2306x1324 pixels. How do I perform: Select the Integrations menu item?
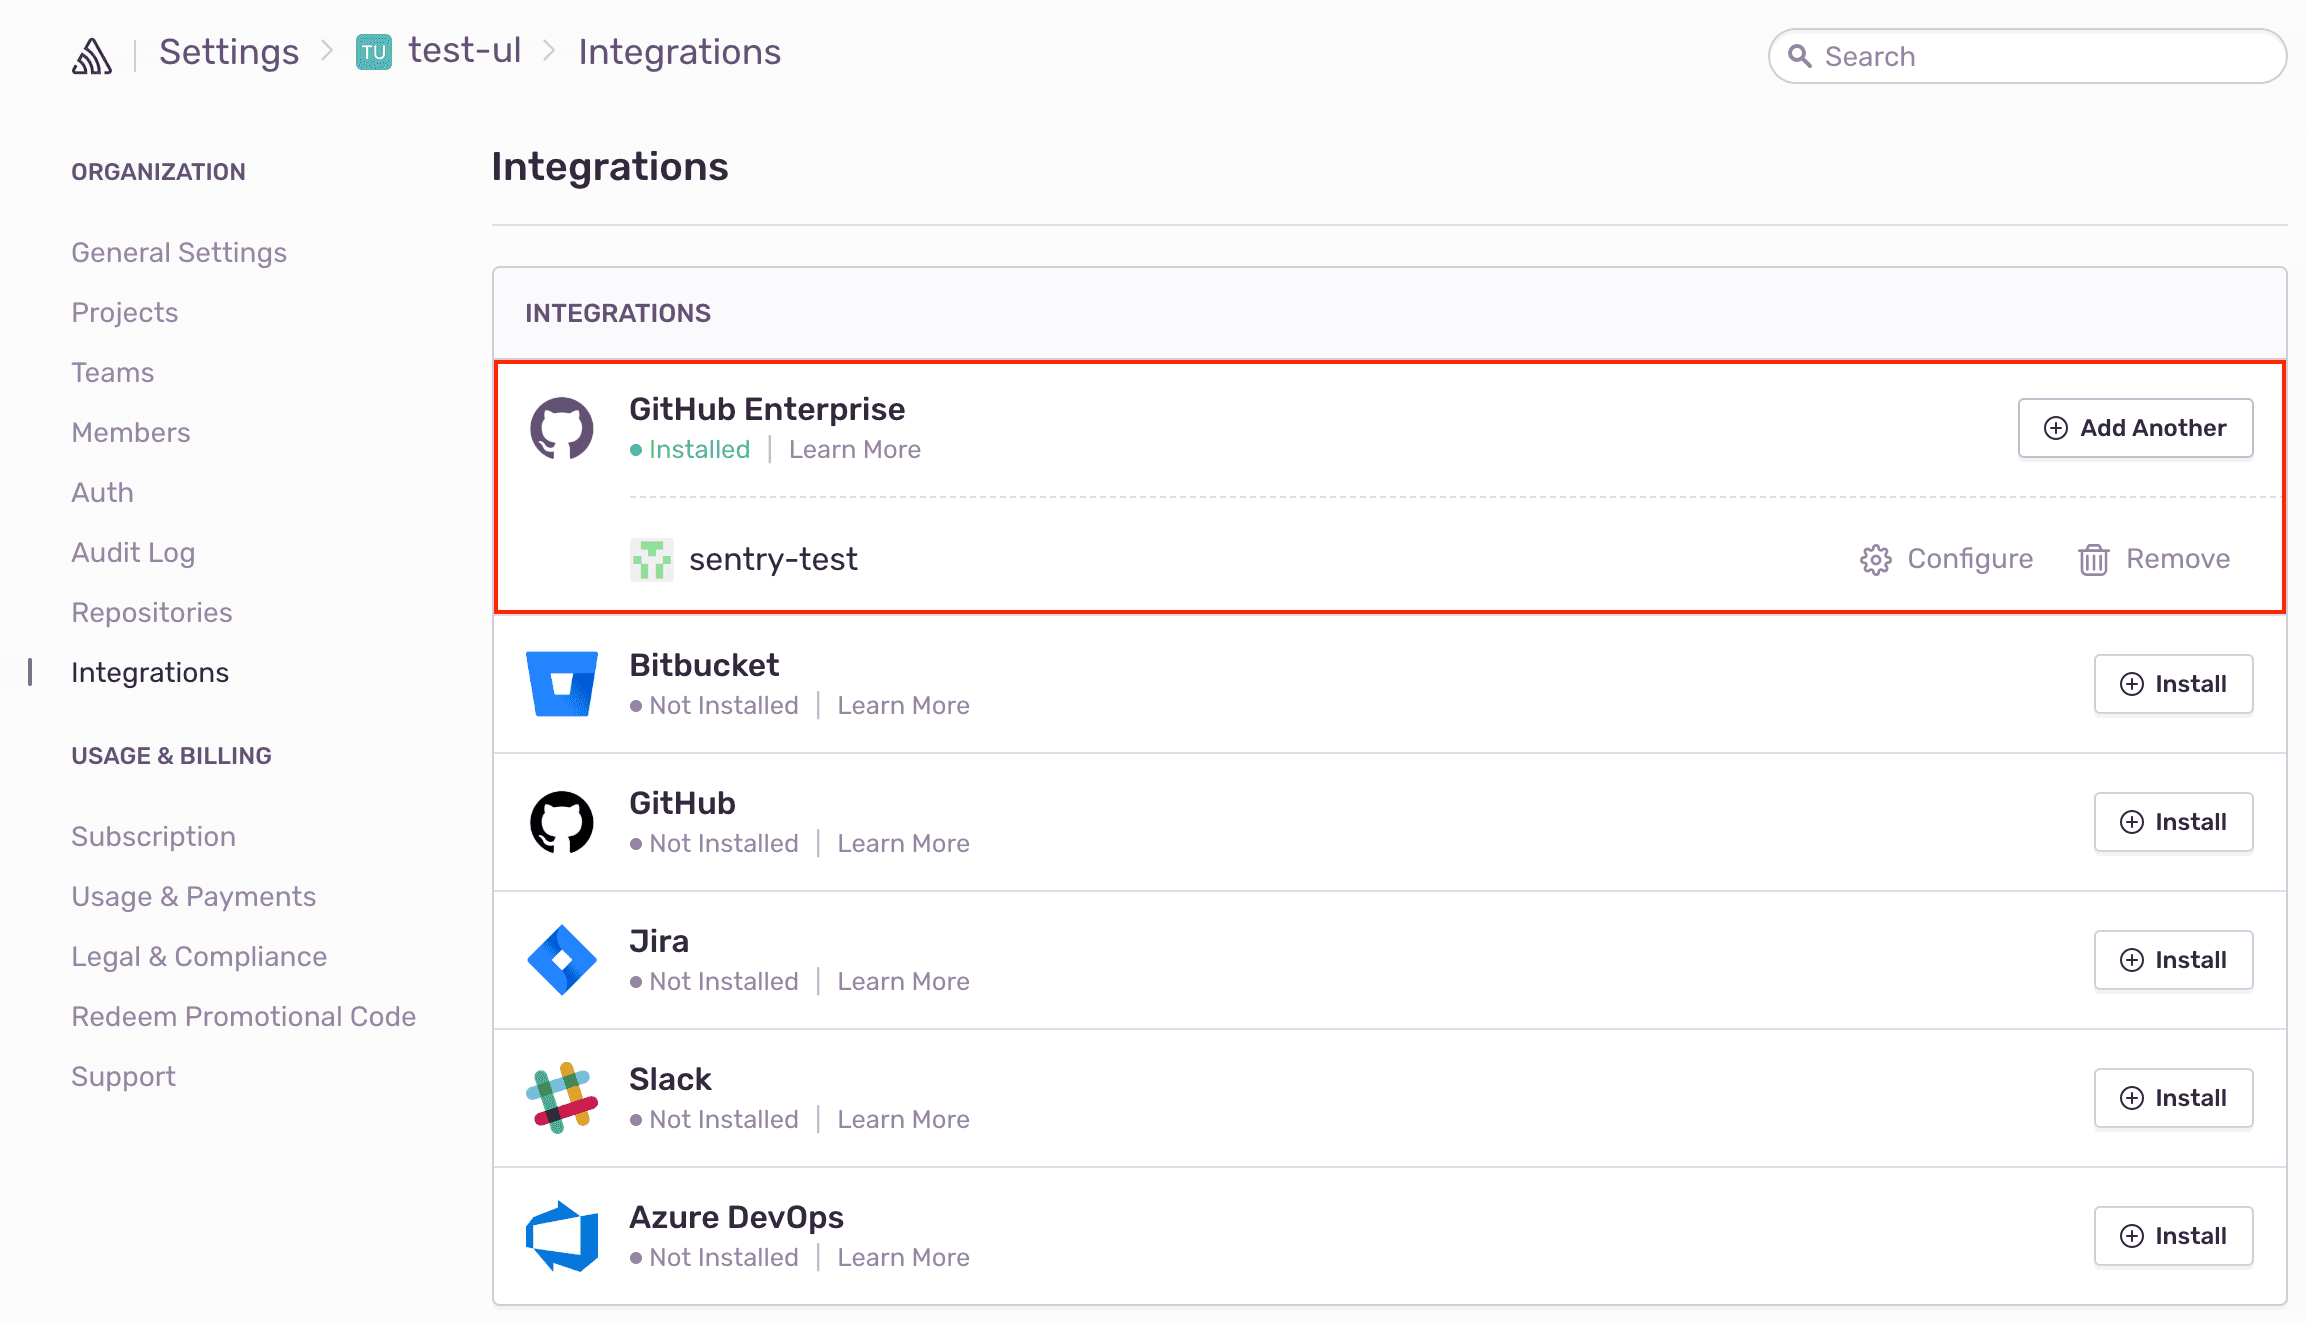(x=150, y=672)
